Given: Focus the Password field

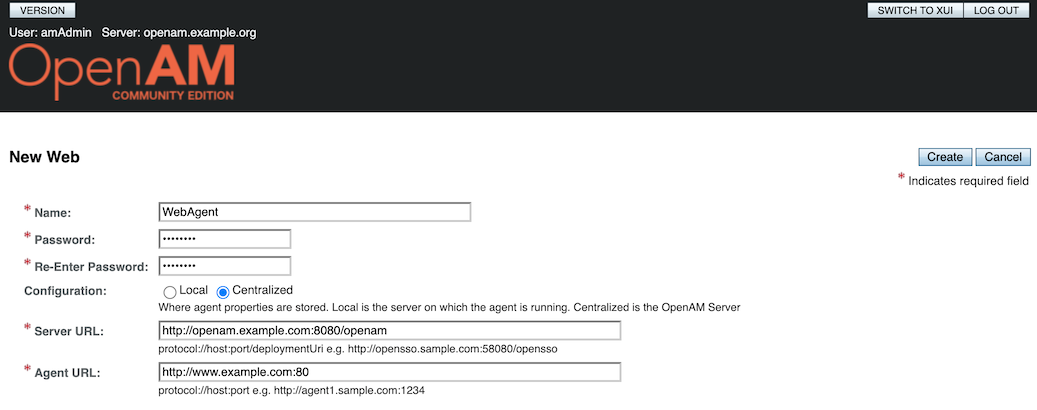Looking at the screenshot, I should [x=225, y=239].
